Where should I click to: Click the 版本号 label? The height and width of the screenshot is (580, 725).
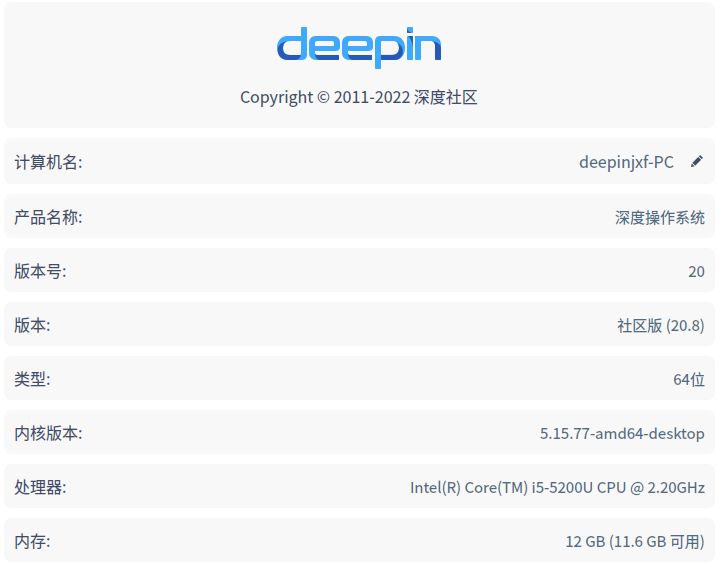click(x=40, y=271)
